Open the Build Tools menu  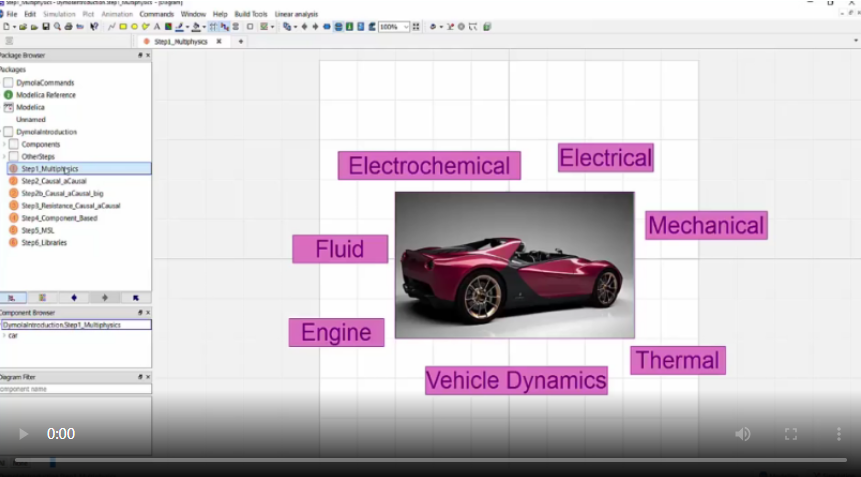click(x=251, y=14)
